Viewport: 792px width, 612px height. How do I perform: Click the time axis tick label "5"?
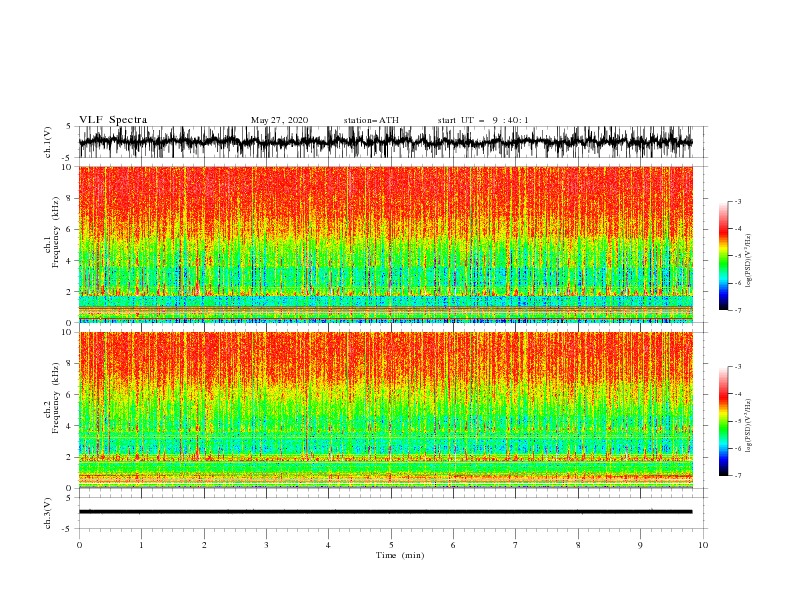point(391,545)
